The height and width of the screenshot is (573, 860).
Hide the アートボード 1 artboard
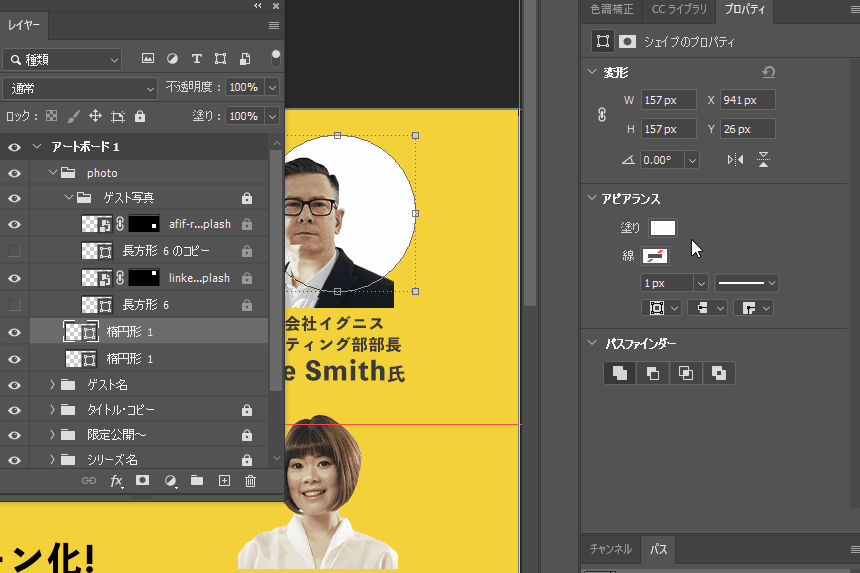(14, 147)
